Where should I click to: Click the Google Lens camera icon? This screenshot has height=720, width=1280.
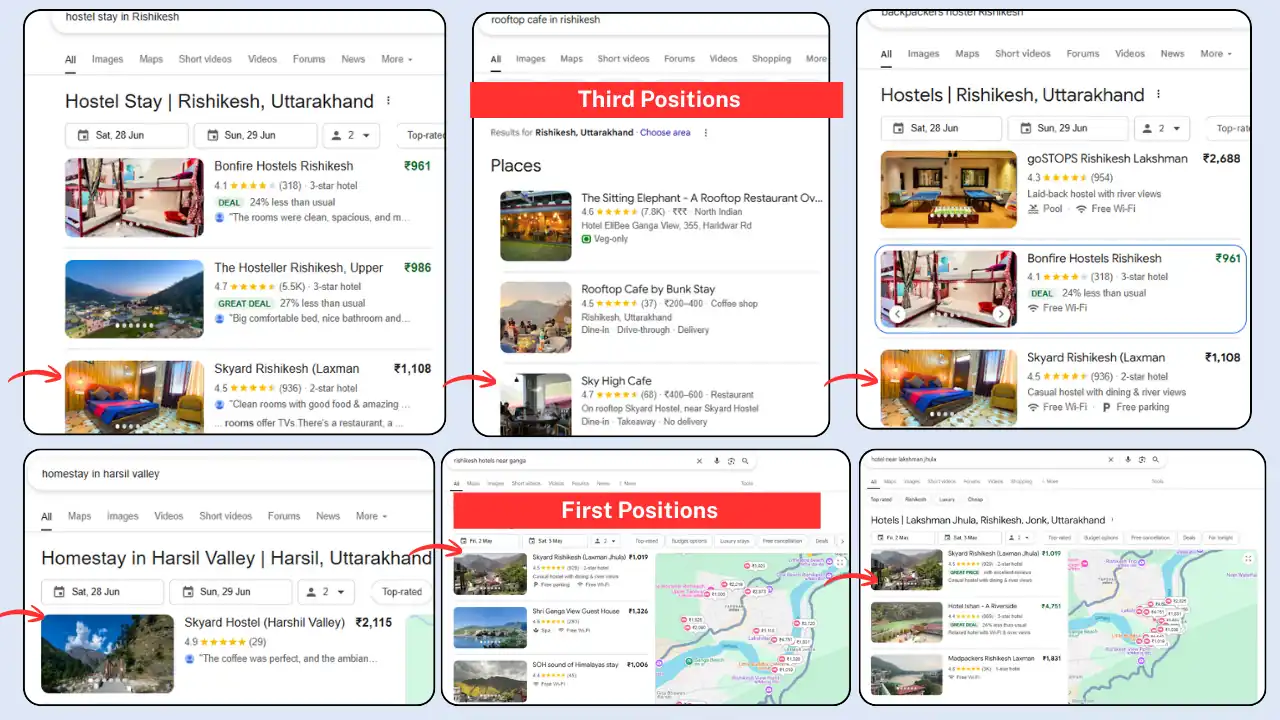pos(1142,460)
